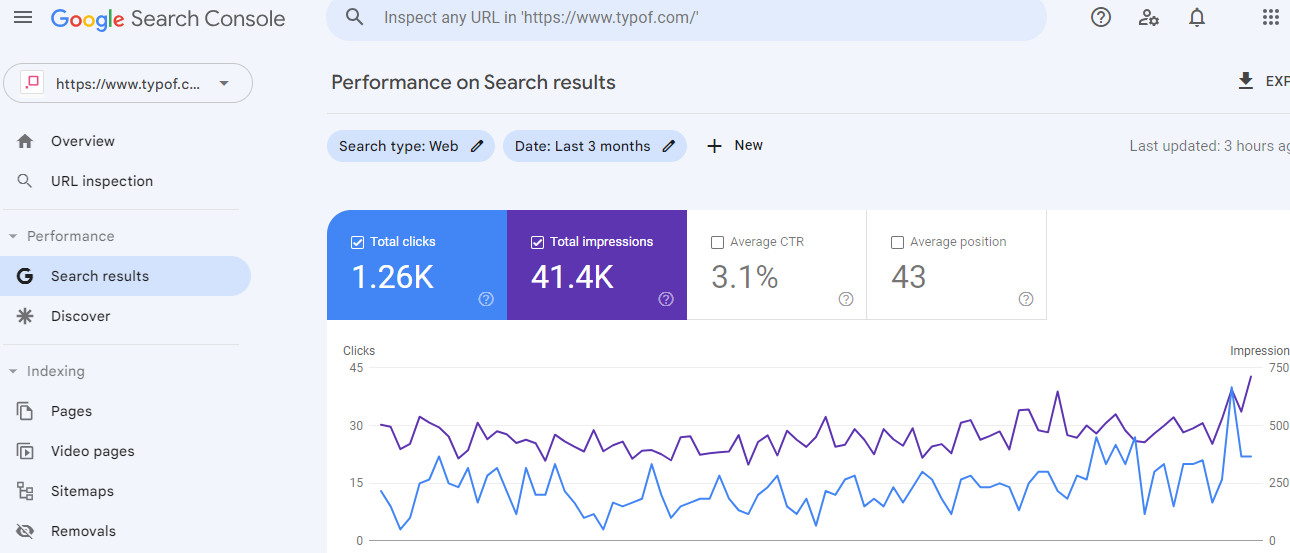Open the property selector dropdown arrow
This screenshot has width=1290, height=553.
tap(224, 84)
